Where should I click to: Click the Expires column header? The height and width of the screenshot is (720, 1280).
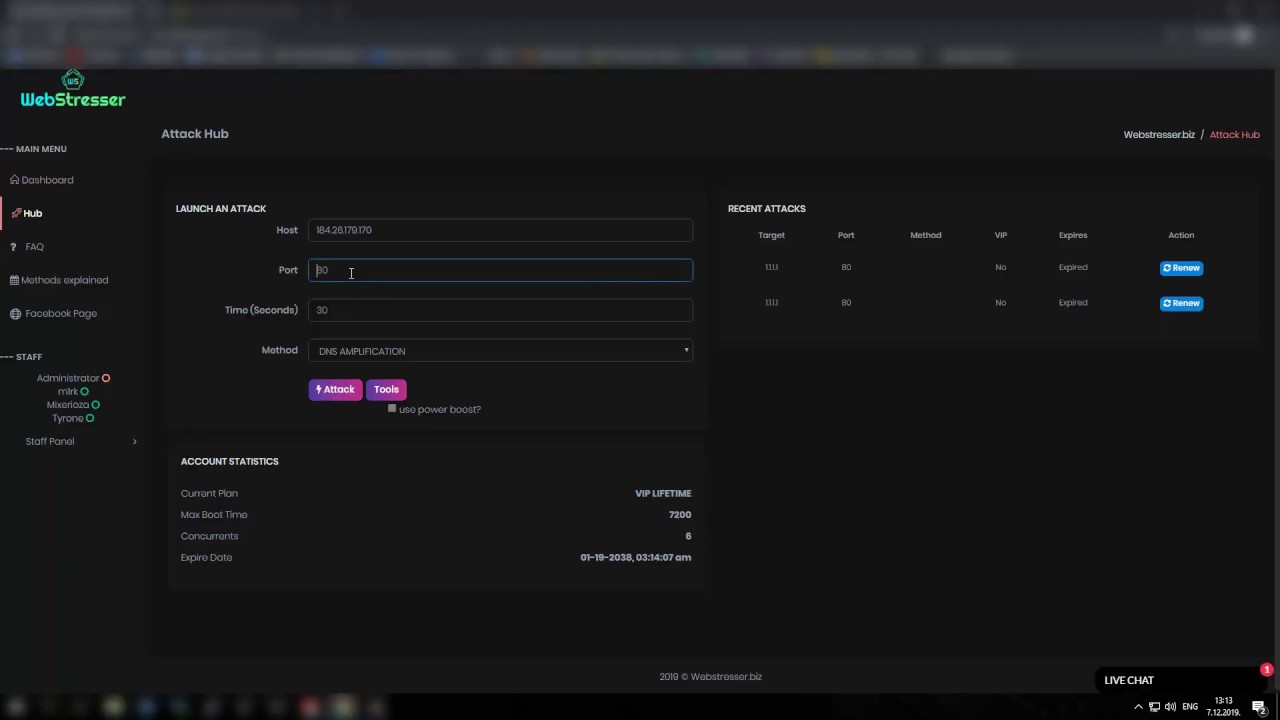click(x=1073, y=235)
